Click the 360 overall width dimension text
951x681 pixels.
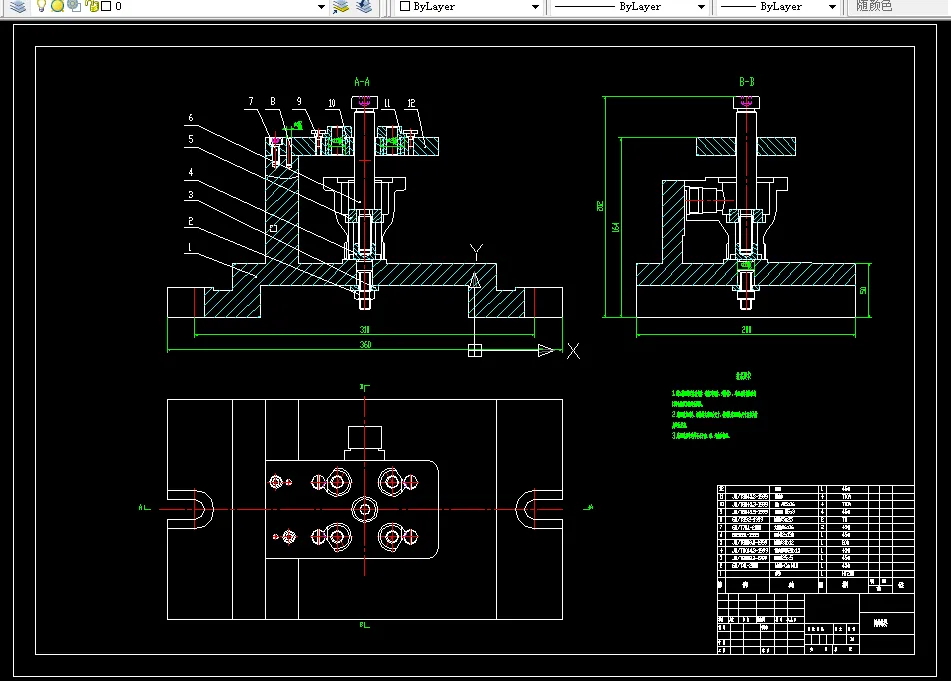point(365,345)
